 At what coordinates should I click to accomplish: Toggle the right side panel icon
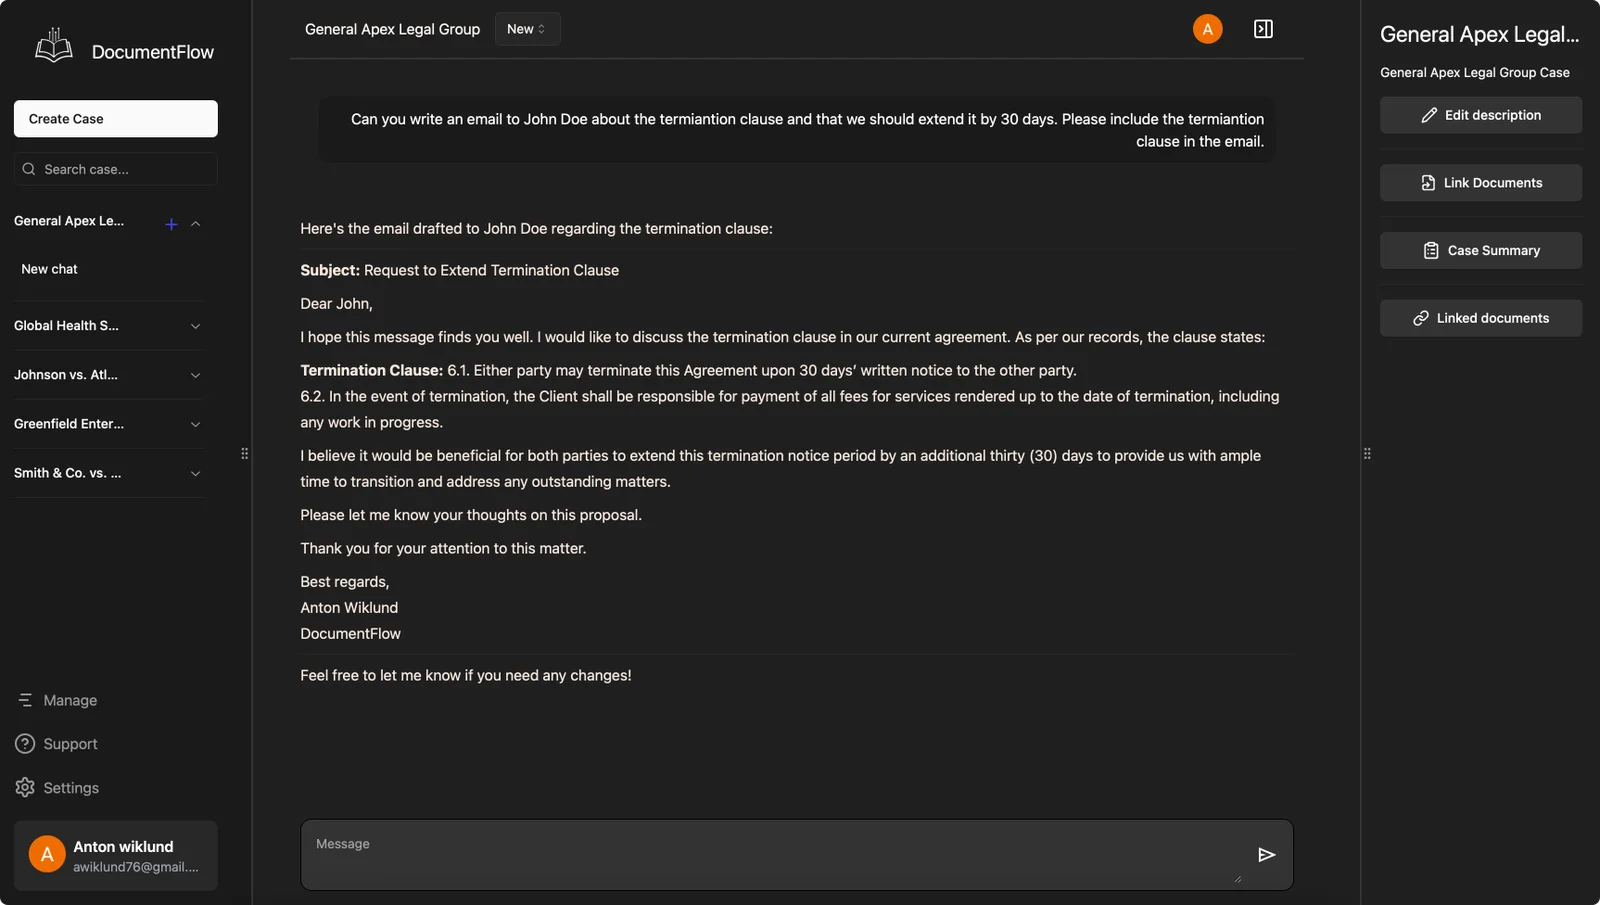(x=1263, y=29)
